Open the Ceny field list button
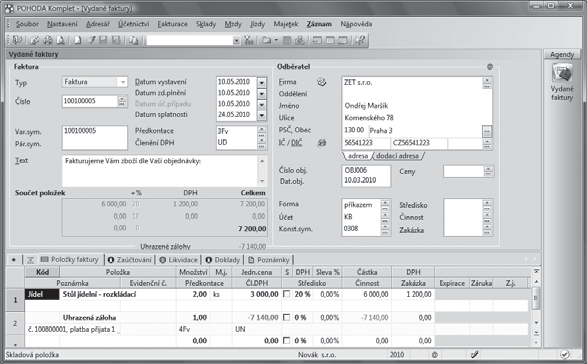 click(488, 172)
